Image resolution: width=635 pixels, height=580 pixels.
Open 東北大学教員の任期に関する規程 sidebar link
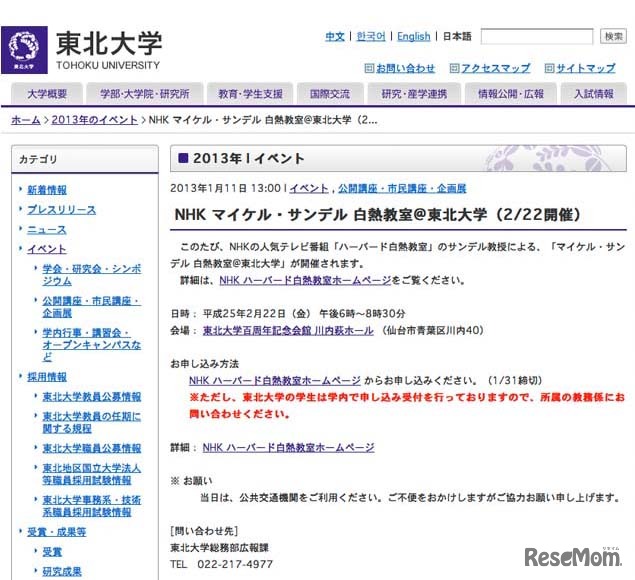(92, 422)
